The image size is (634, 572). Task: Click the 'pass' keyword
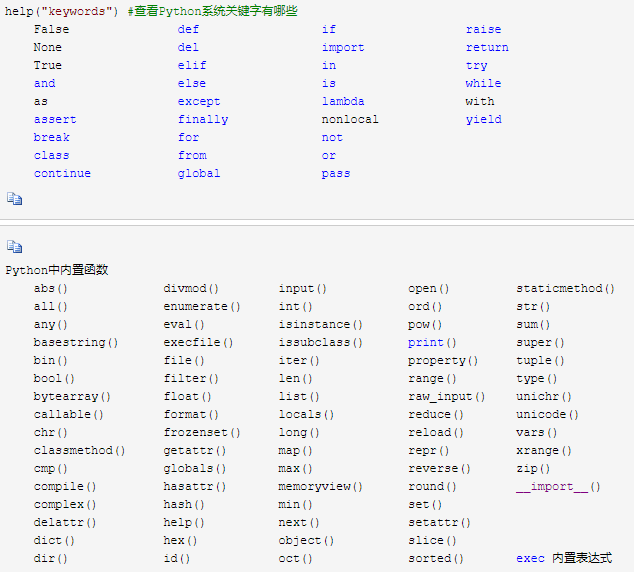(x=336, y=173)
